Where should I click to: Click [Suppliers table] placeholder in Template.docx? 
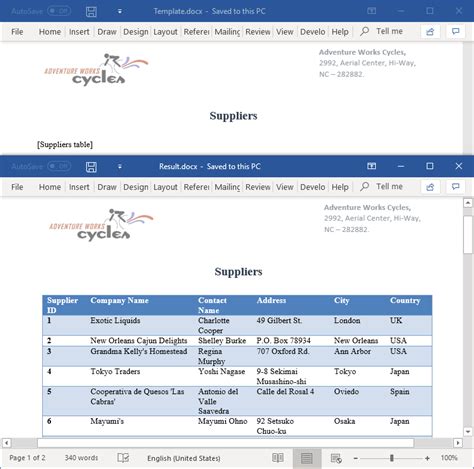point(65,144)
